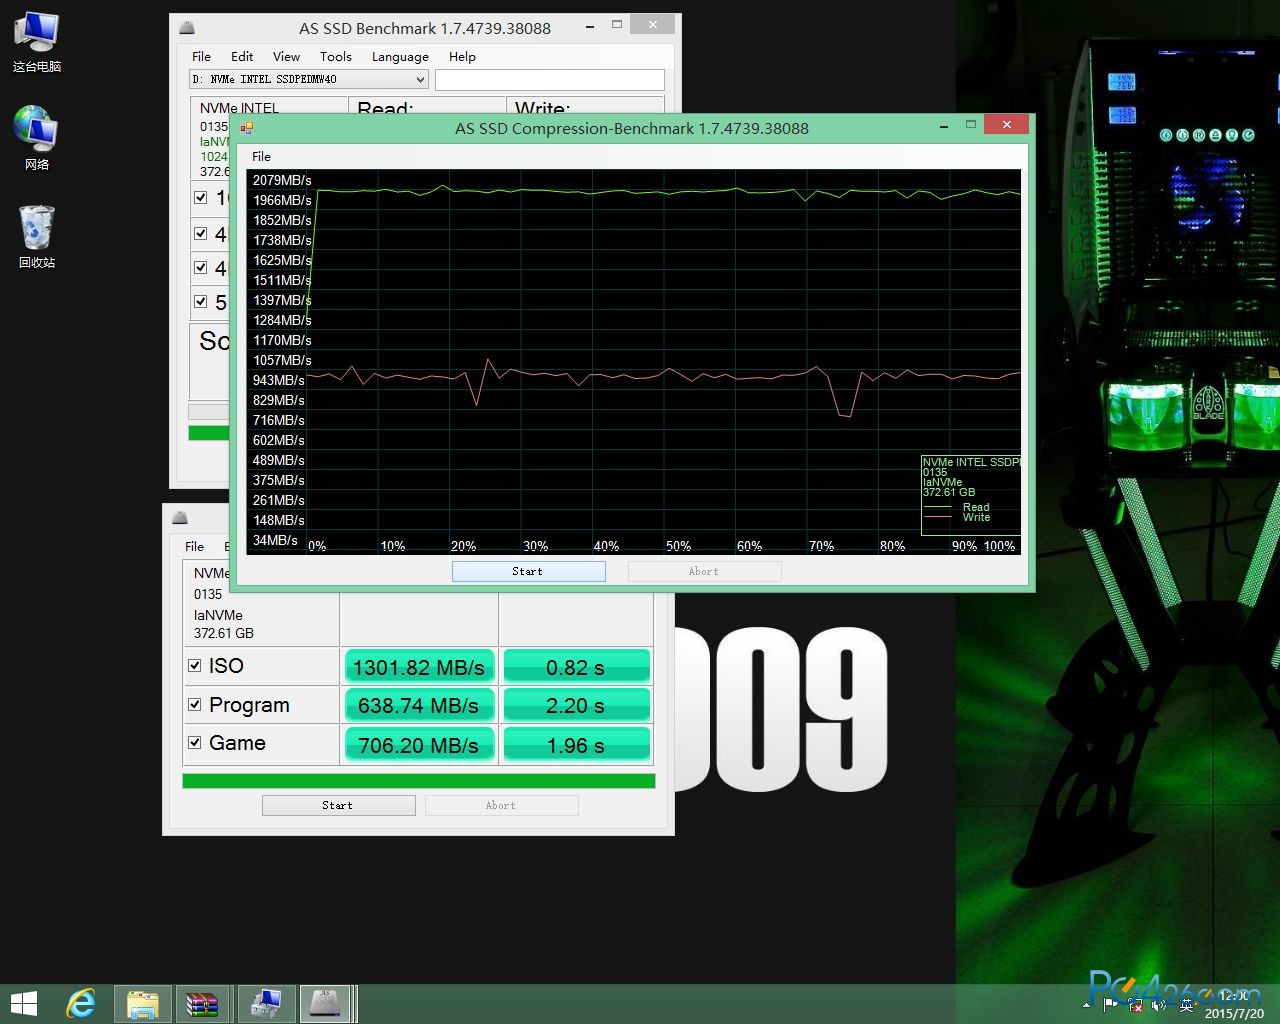Click Start in the Compression-Benchmark window

(x=528, y=571)
